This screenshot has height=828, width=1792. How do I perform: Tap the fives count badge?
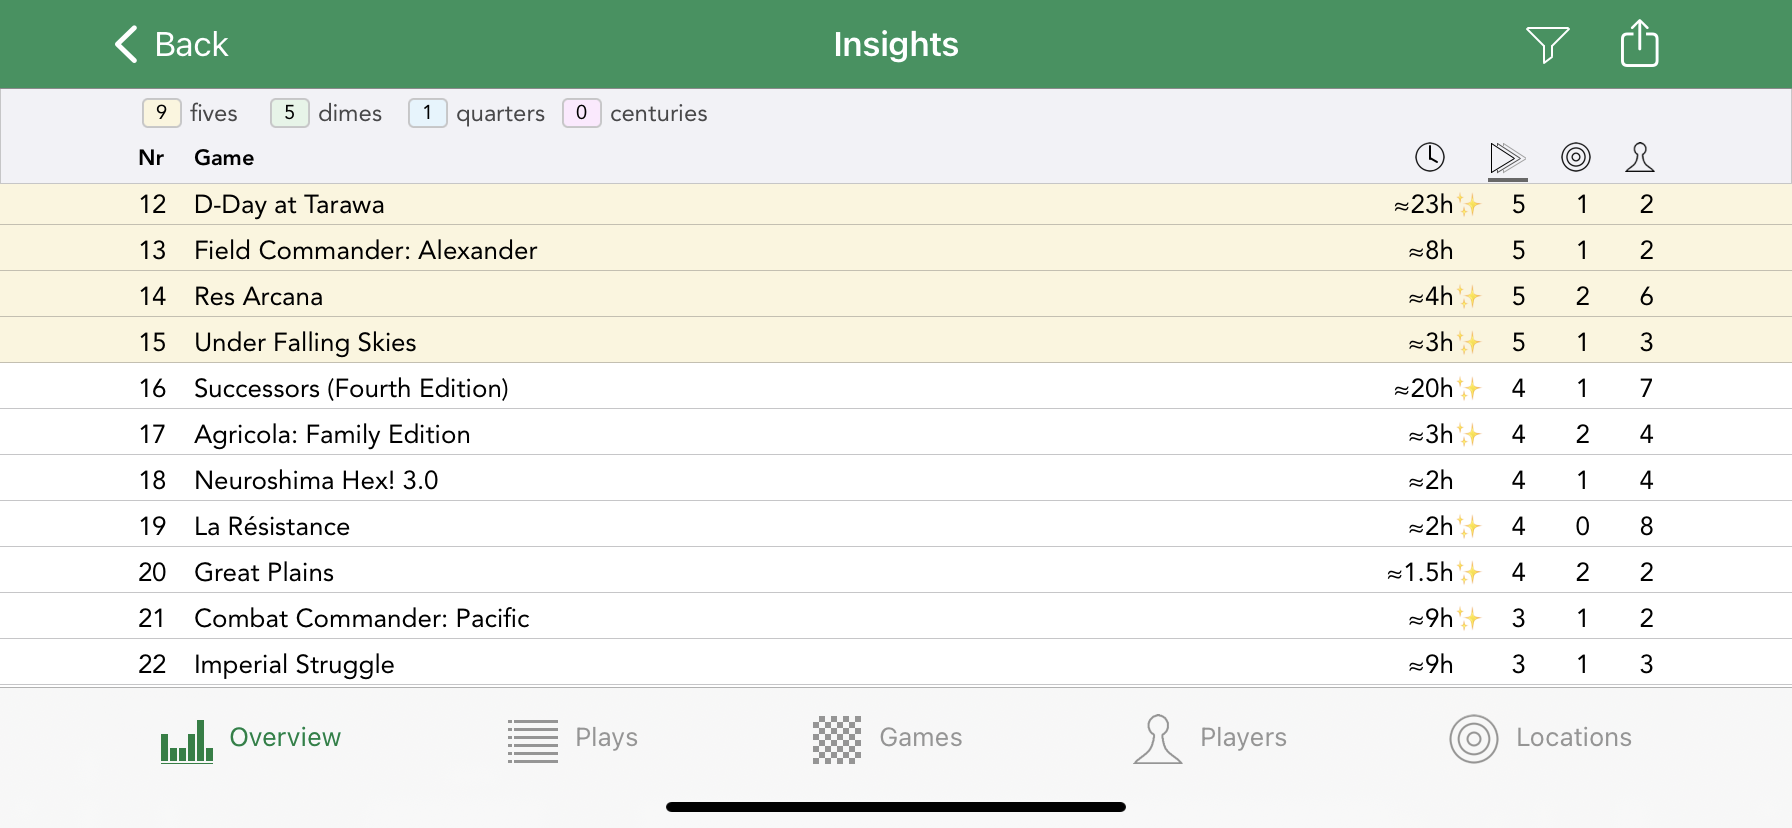[161, 113]
